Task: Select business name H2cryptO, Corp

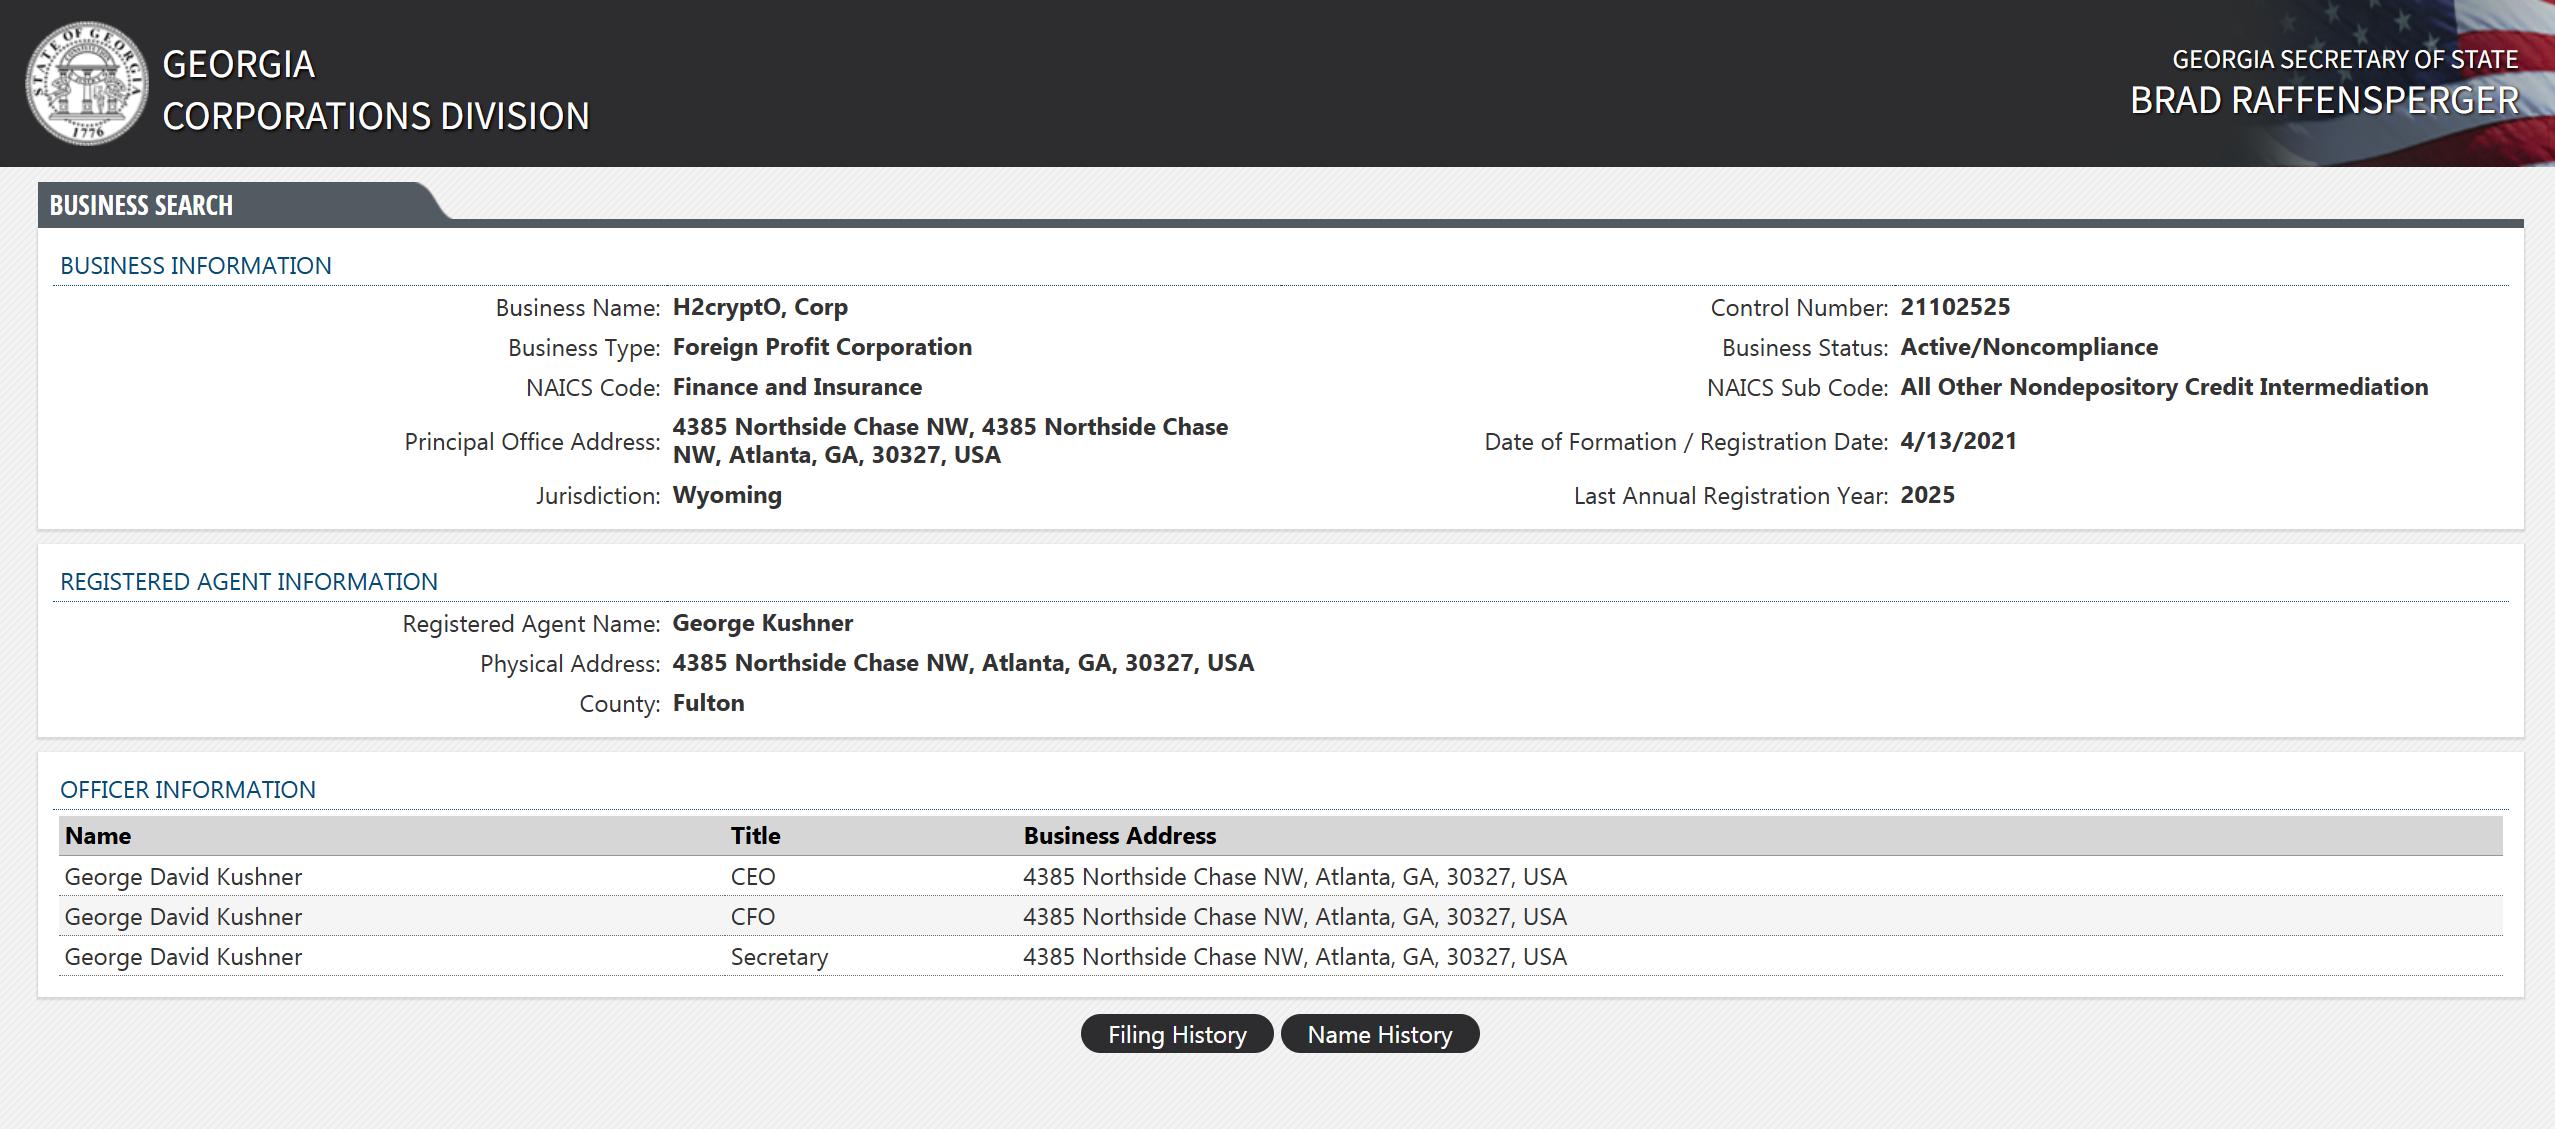Action: tap(760, 307)
